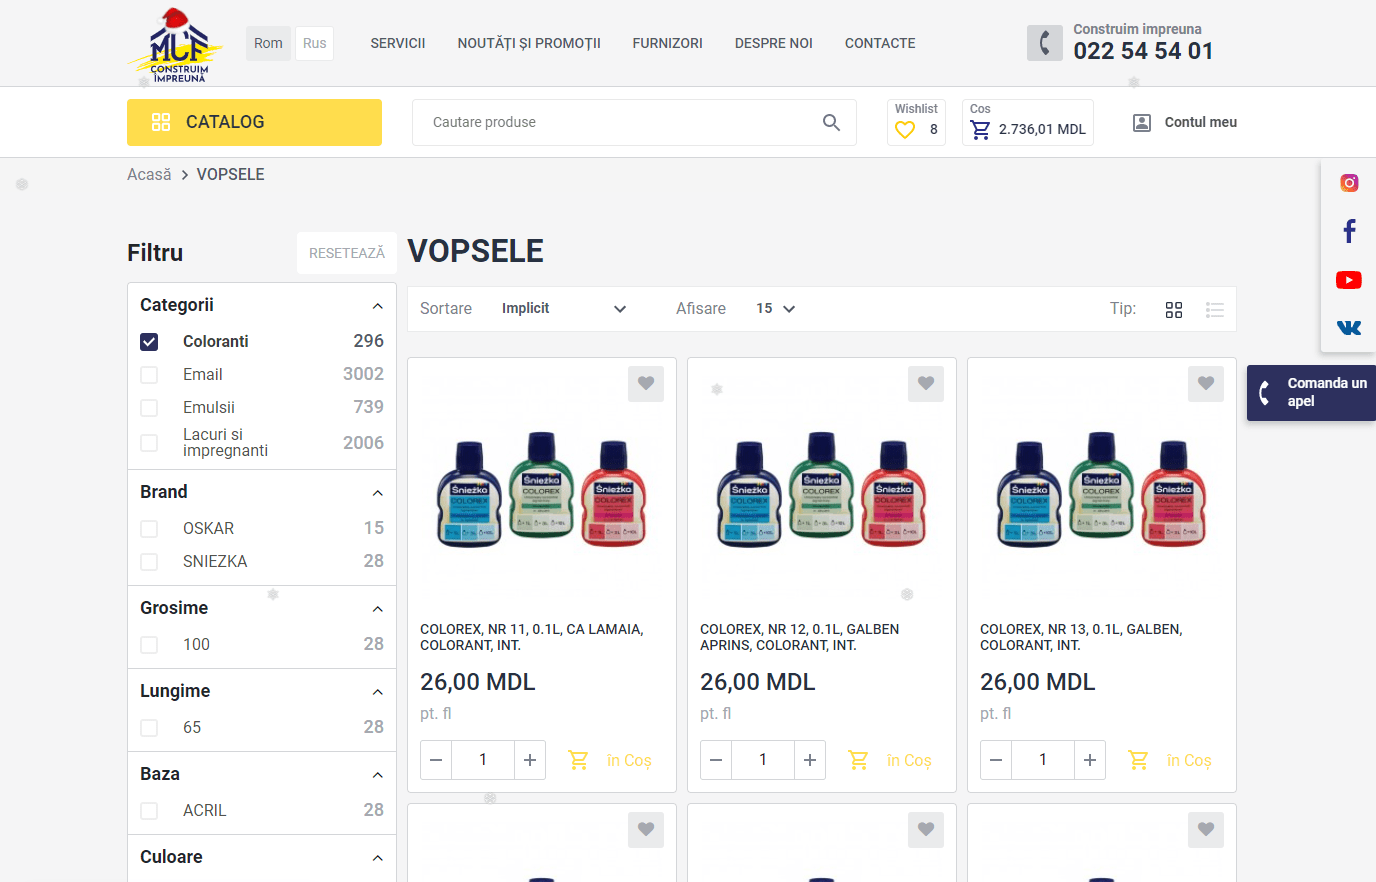Viewport: 1376px width, 882px height.
Task: Click the Comanda un apel button
Action: [x=1311, y=393]
